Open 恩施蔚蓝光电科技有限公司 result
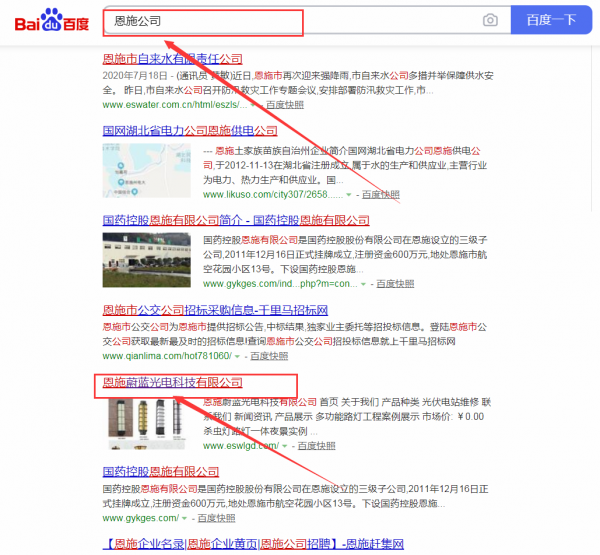The width and height of the screenshot is (600, 555). click(172, 382)
